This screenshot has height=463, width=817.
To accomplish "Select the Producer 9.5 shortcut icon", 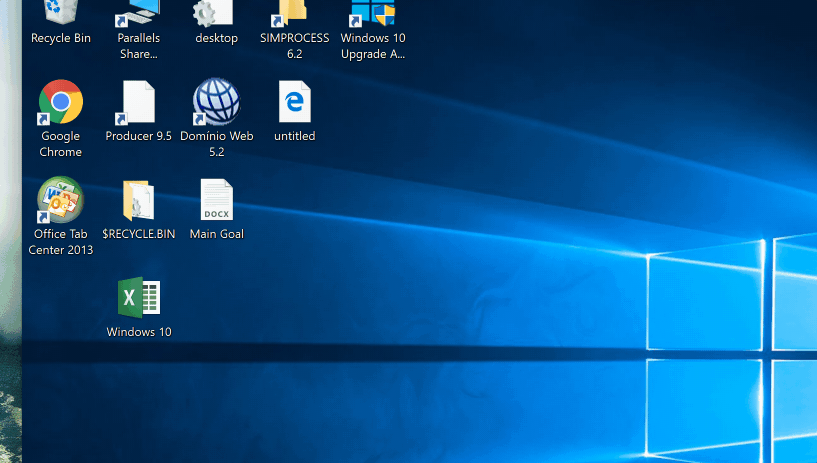I will pos(138,102).
